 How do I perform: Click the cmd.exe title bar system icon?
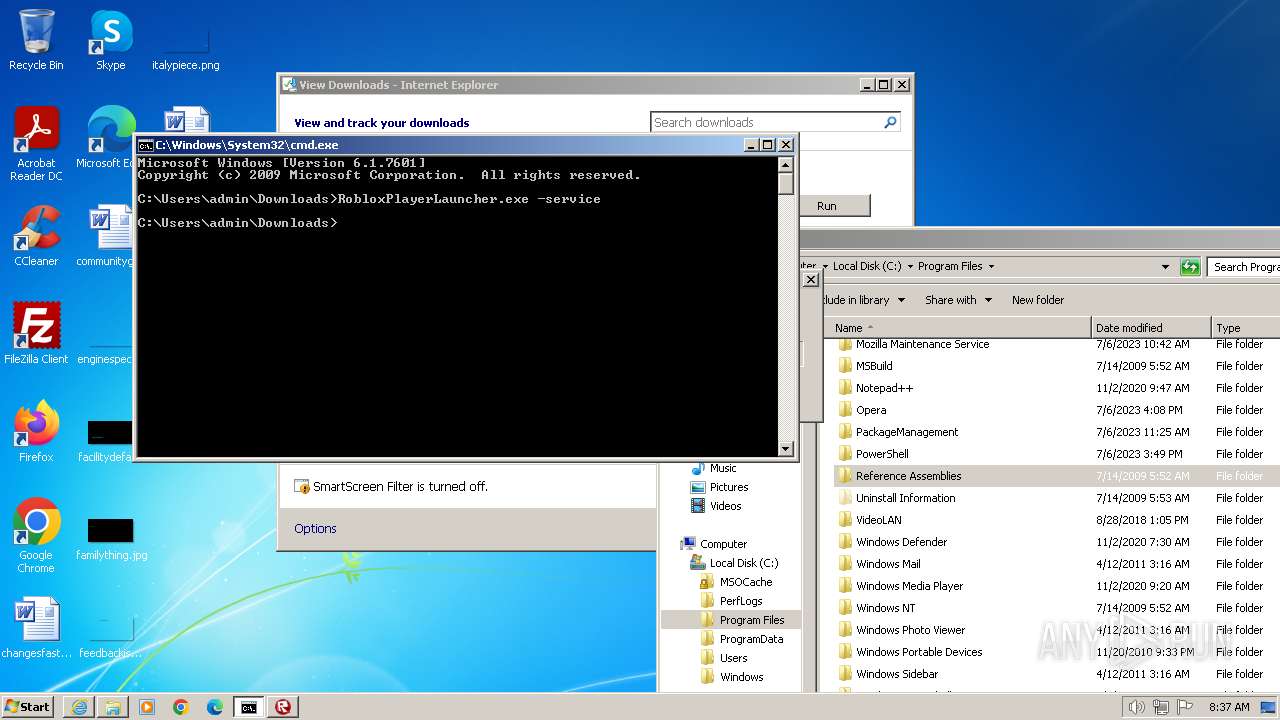[x=145, y=145]
